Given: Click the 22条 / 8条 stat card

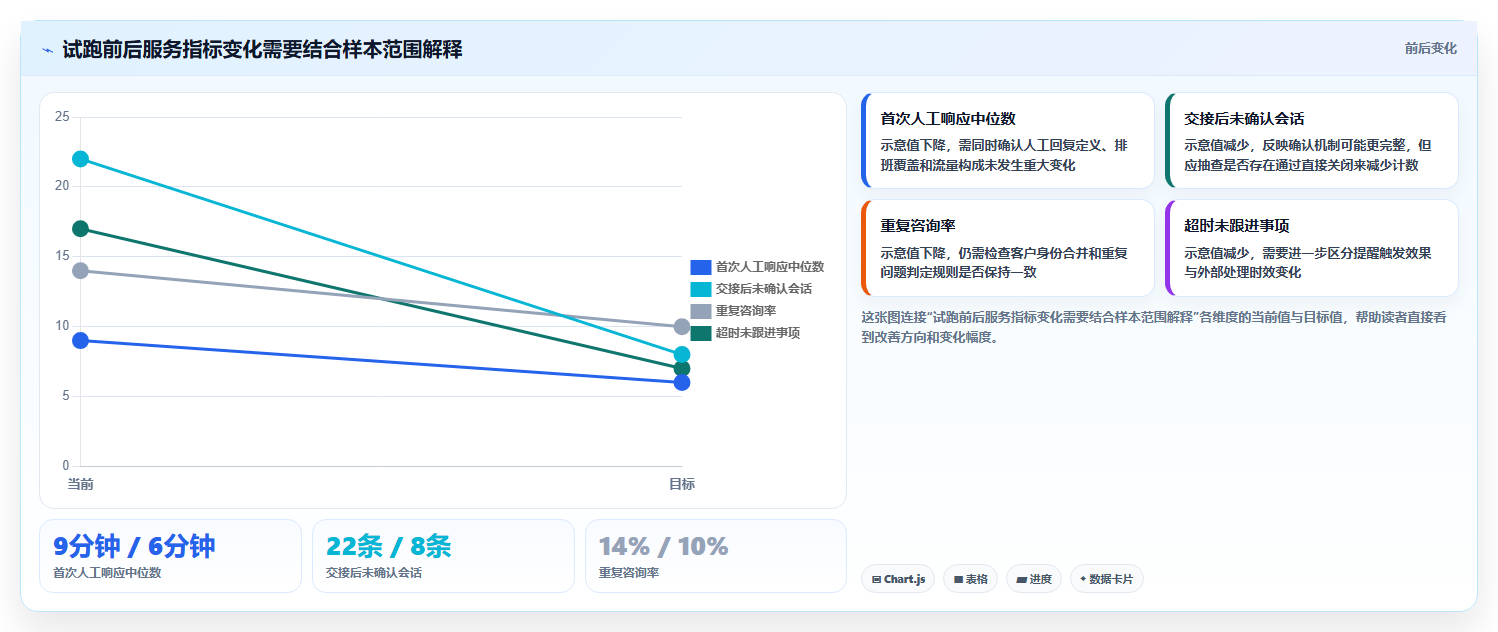Looking at the screenshot, I should point(443,556).
